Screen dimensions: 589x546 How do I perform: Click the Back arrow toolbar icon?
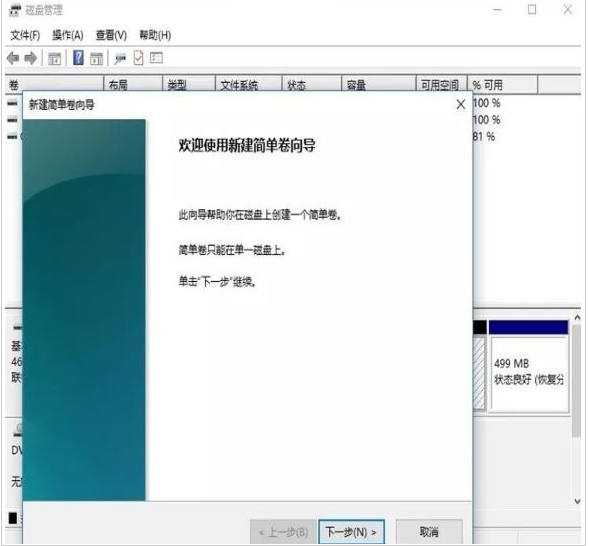point(13,58)
